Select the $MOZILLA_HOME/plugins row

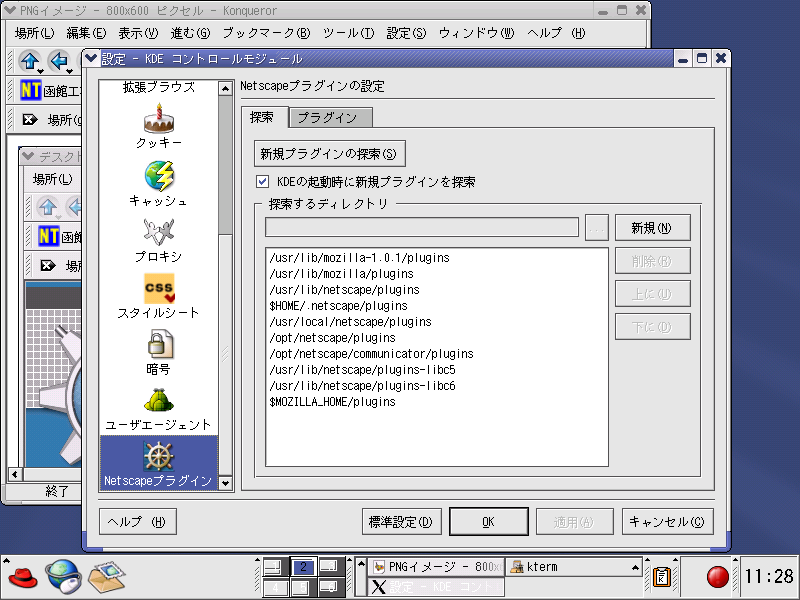[437, 402]
